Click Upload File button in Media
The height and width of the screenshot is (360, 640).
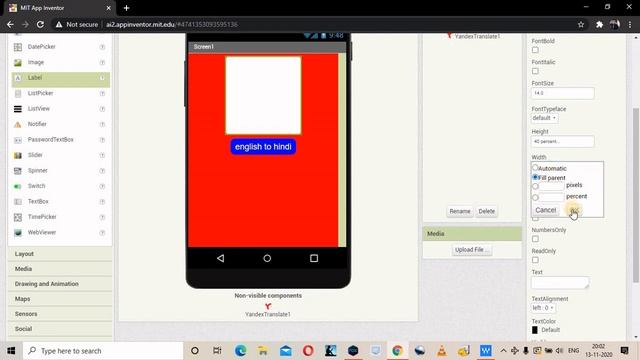click(471, 250)
